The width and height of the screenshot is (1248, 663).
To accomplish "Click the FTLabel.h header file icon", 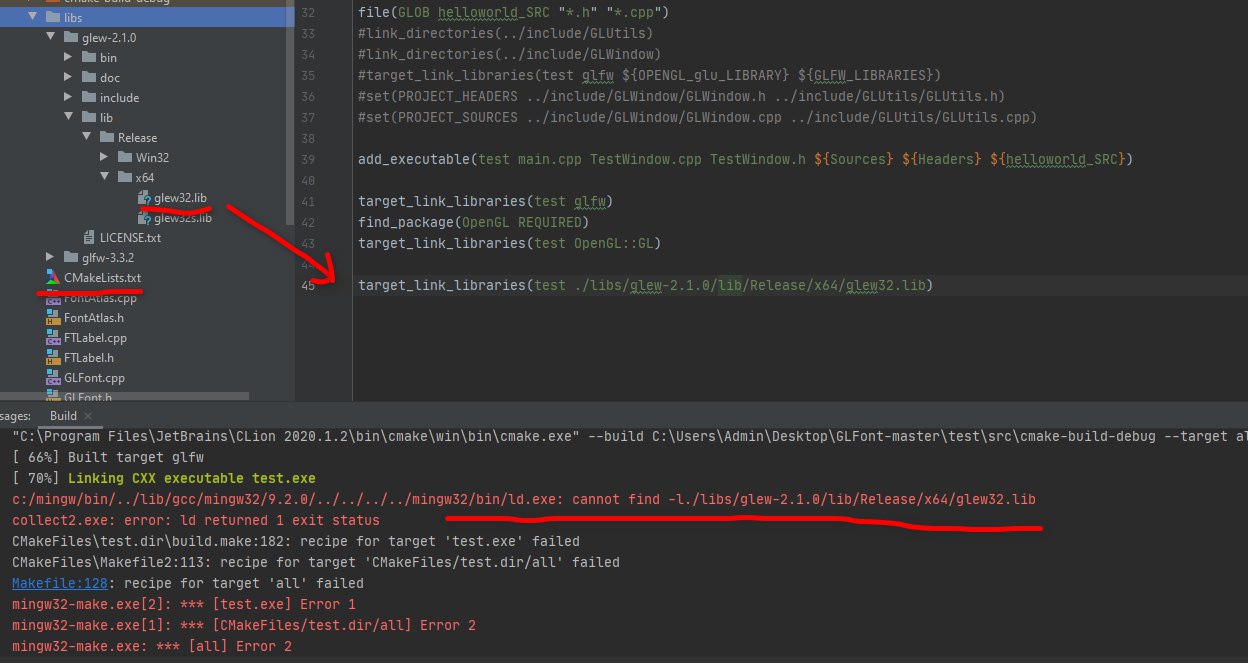I will coord(53,357).
